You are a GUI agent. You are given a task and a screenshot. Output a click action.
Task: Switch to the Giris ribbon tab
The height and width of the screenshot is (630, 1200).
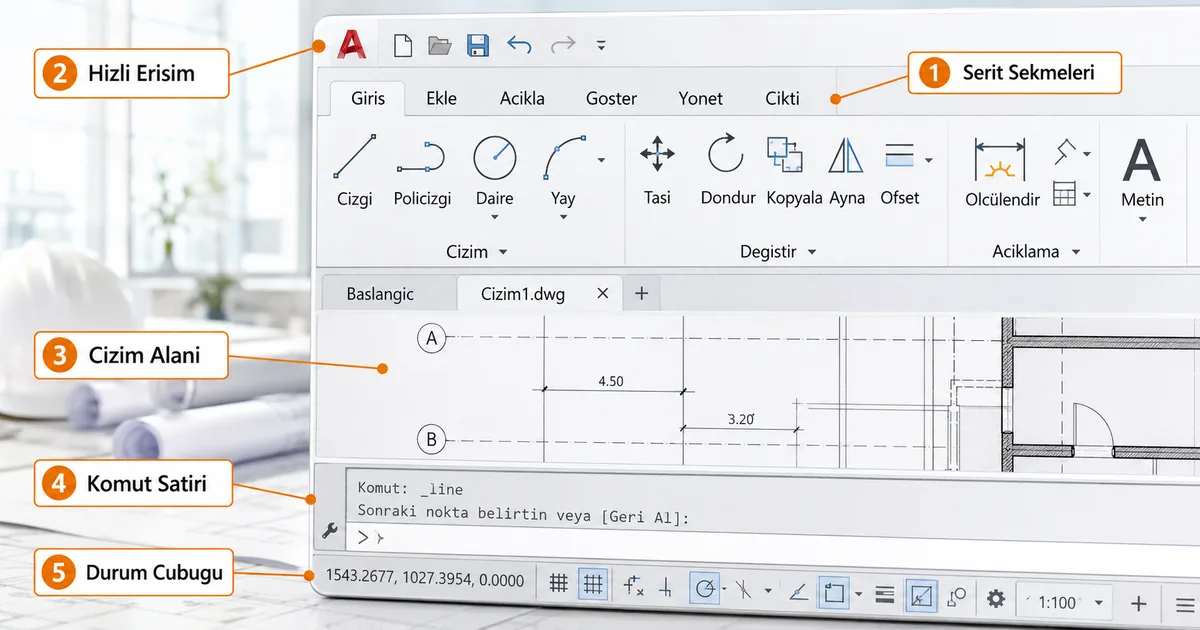(368, 98)
